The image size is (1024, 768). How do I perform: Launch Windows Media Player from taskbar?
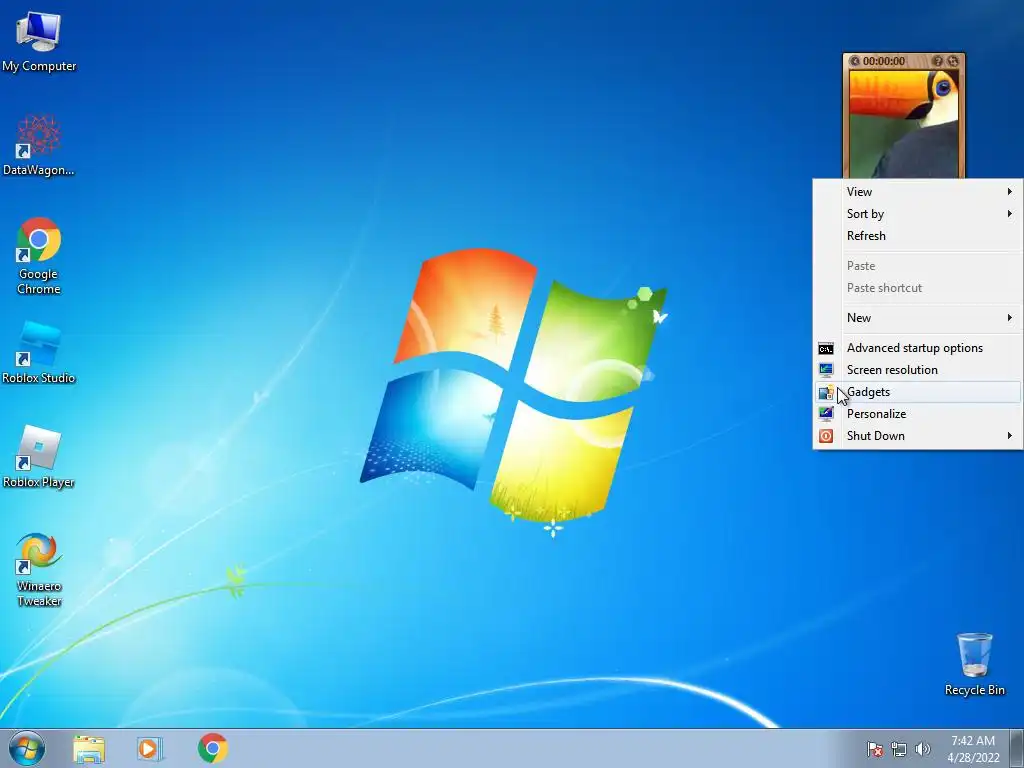[x=150, y=748]
